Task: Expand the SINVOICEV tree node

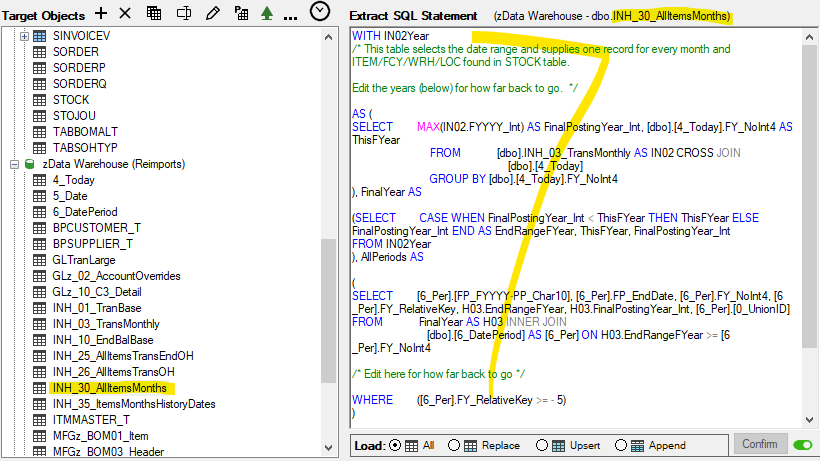Action: [25, 36]
